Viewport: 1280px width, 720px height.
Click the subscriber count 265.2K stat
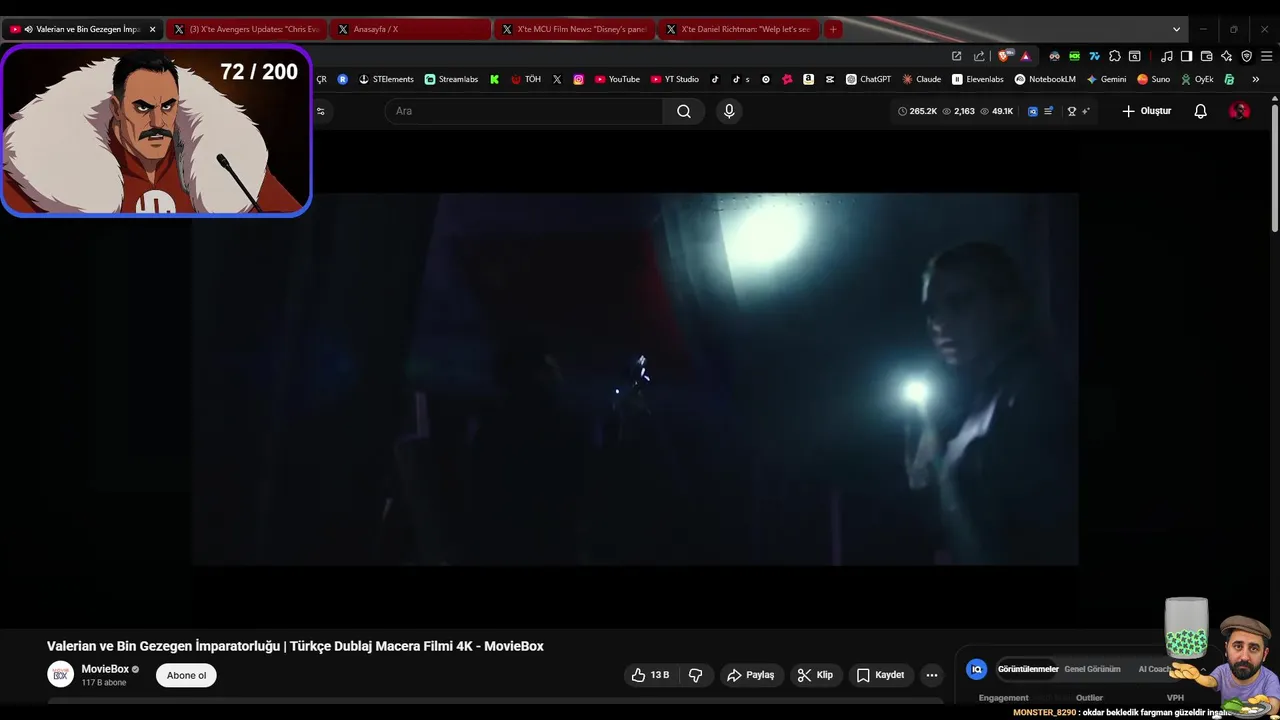918,111
